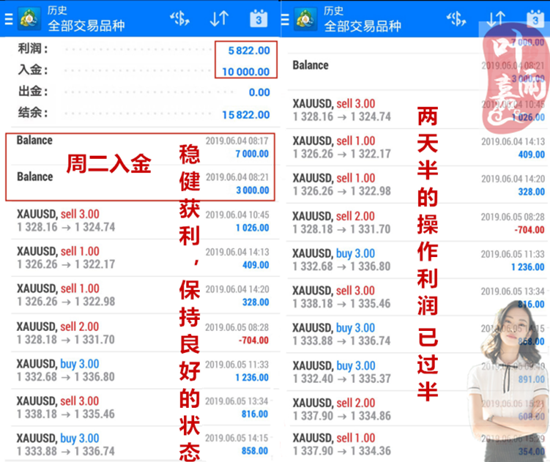The height and width of the screenshot is (462, 550).
Task: Select the 历史 heading in left panel
Action: click(x=57, y=10)
